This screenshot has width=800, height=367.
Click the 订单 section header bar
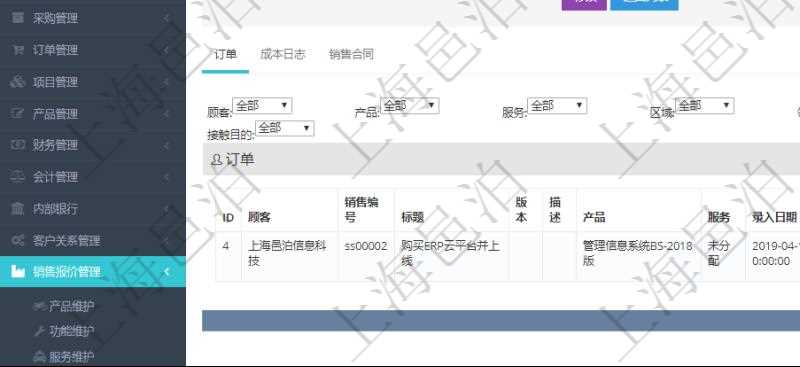[501, 159]
